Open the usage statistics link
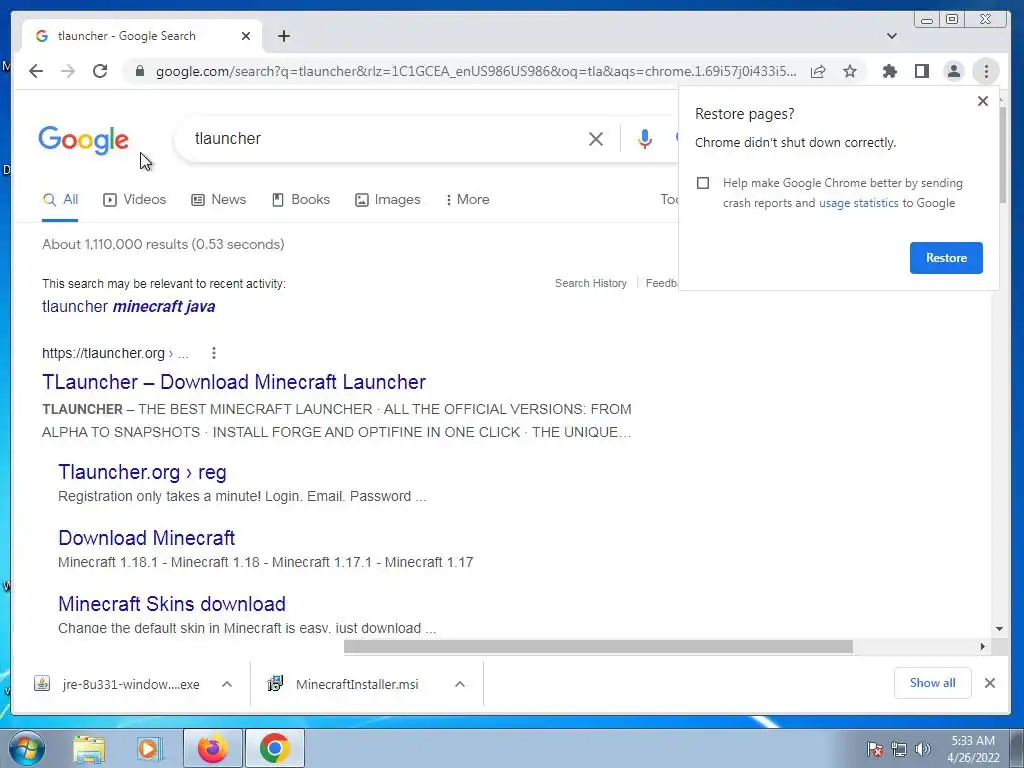This screenshot has width=1024, height=768. (859, 203)
